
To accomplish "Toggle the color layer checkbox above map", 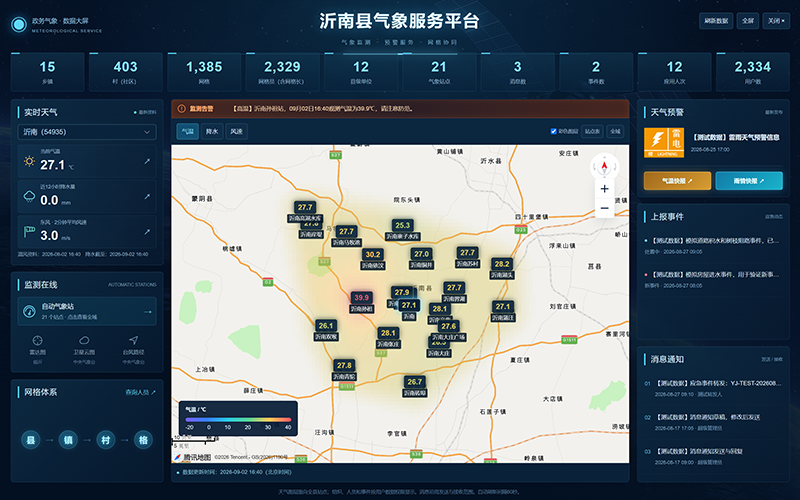I will click(x=554, y=132).
